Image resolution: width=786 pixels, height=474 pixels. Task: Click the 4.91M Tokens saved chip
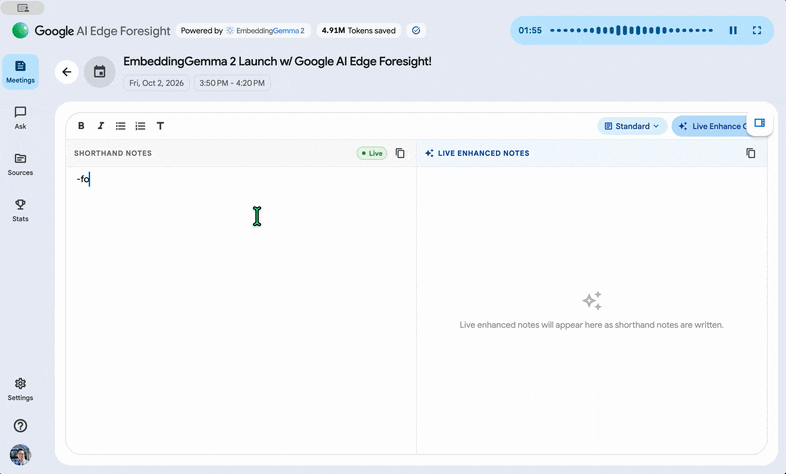pyautogui.click(x=358, y=31)
